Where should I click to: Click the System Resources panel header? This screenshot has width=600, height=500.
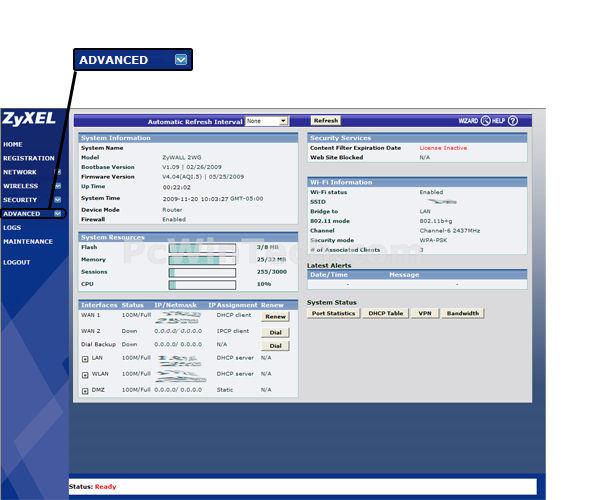coord(188,238)
